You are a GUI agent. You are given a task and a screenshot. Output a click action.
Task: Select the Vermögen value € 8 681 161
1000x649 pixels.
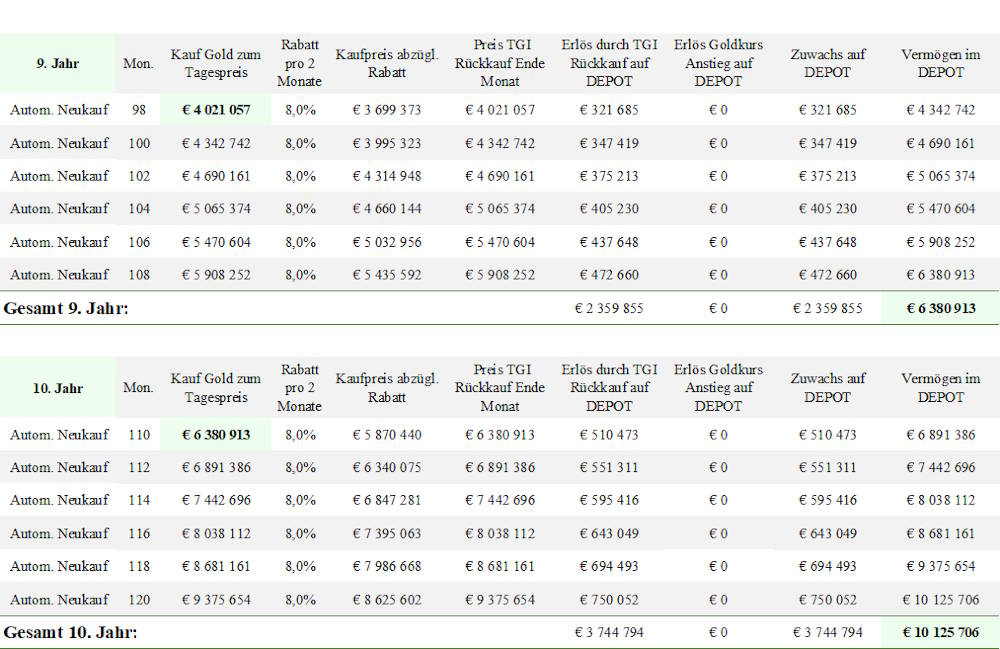[x=941, y=533]
